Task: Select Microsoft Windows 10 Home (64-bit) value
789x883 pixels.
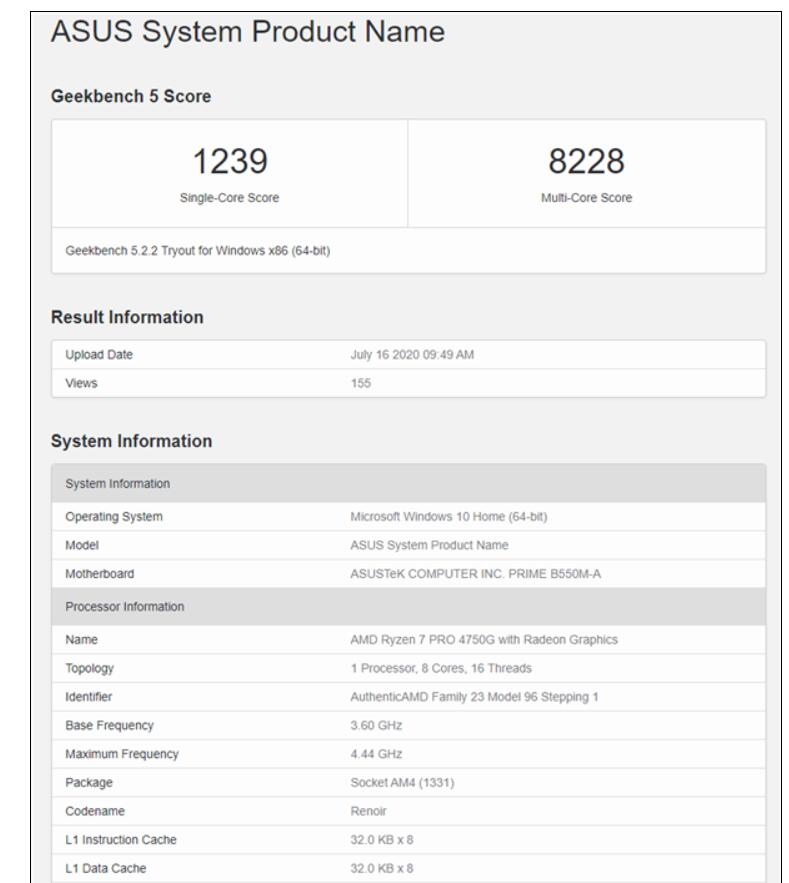Action: 449,517
